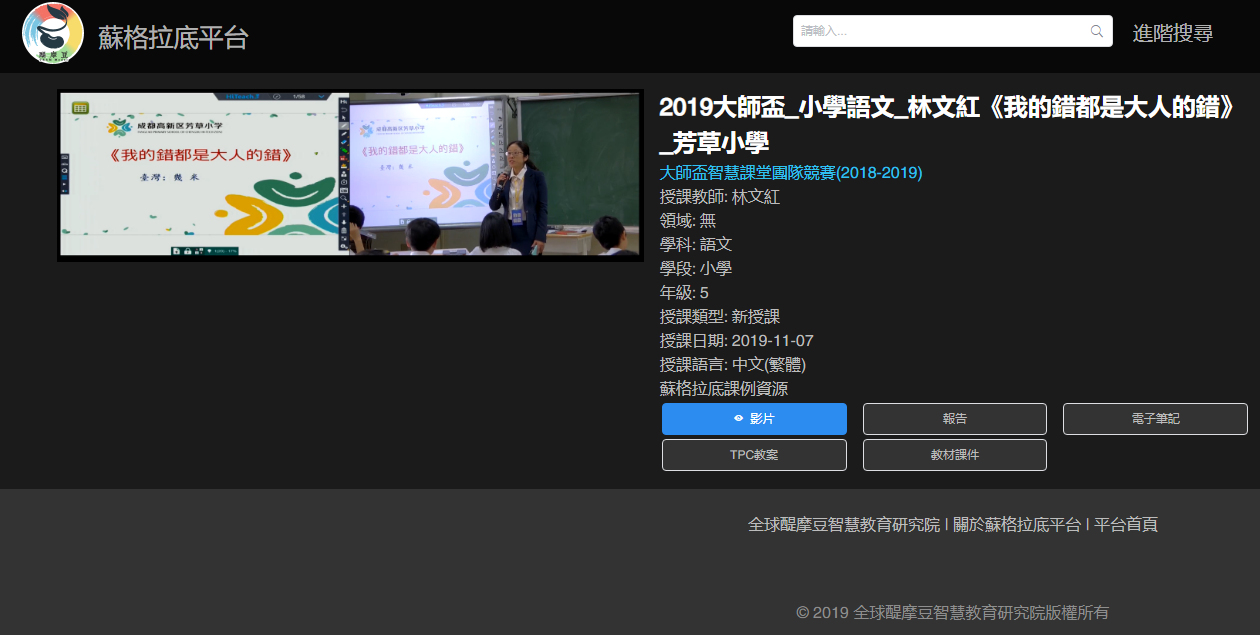Open the 蘇格拉底平台 site title

click(x=173, y=38)
